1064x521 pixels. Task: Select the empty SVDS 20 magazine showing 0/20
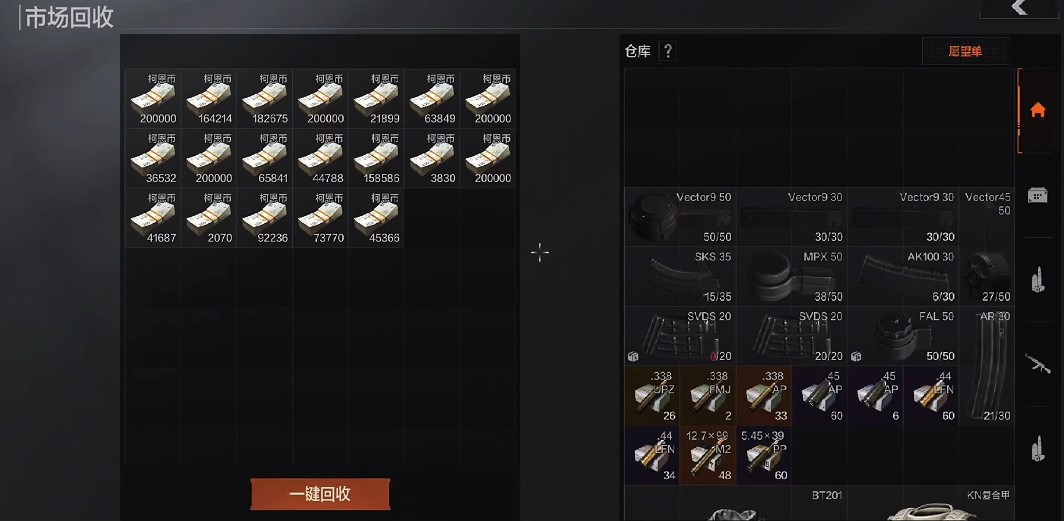click(x=680, y=335)
